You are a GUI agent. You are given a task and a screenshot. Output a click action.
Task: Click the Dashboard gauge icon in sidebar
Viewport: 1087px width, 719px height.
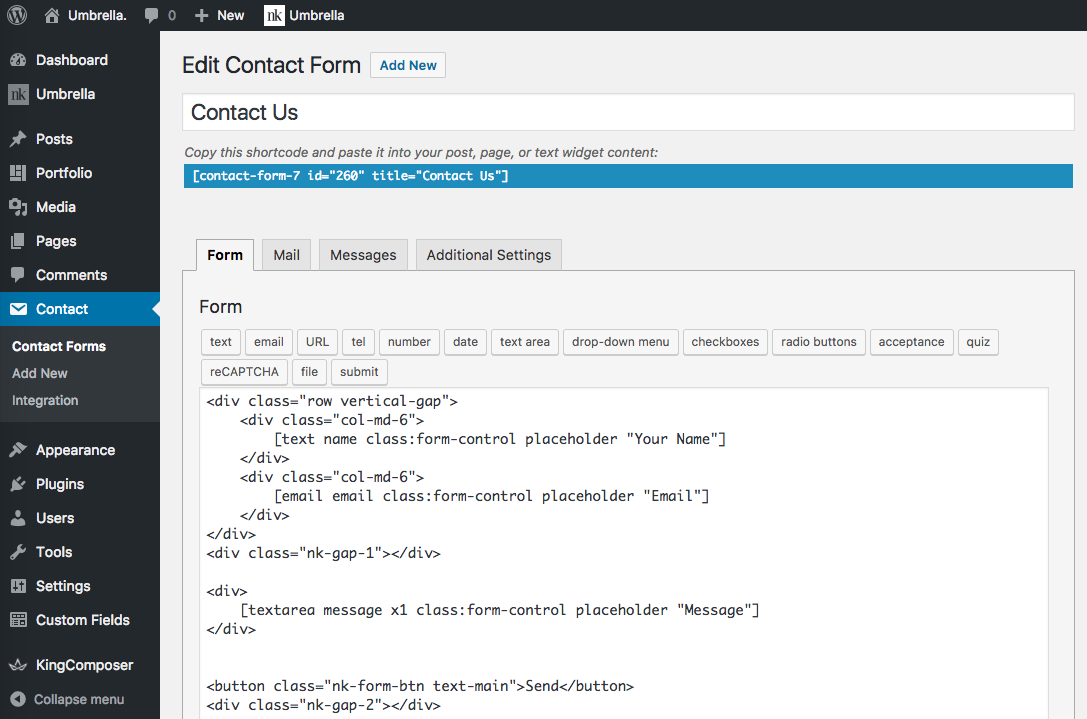click(19, 60)
